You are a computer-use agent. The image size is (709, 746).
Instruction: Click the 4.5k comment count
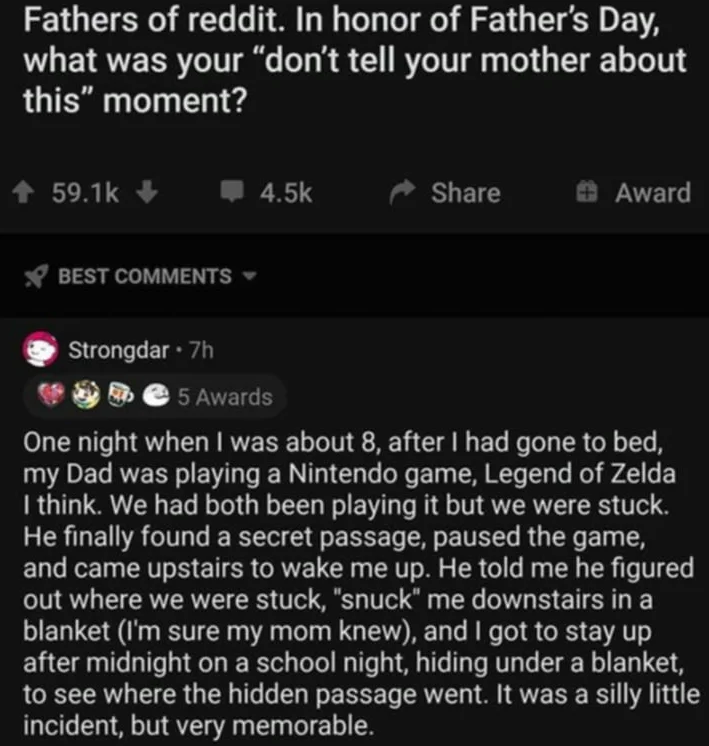click(x=285, y=193)
